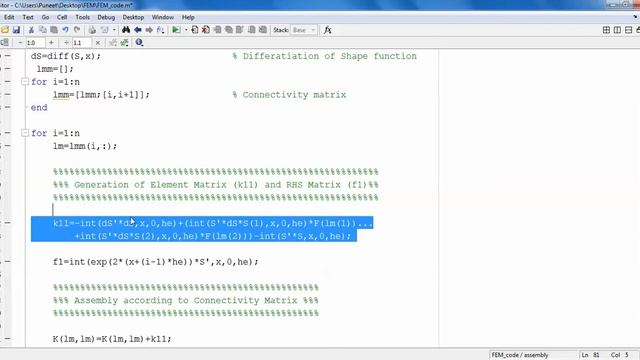Screen dimensions: 640x360
Task: Set or clear breakpoint toolbar icon
Action: [x=195, y=30]
